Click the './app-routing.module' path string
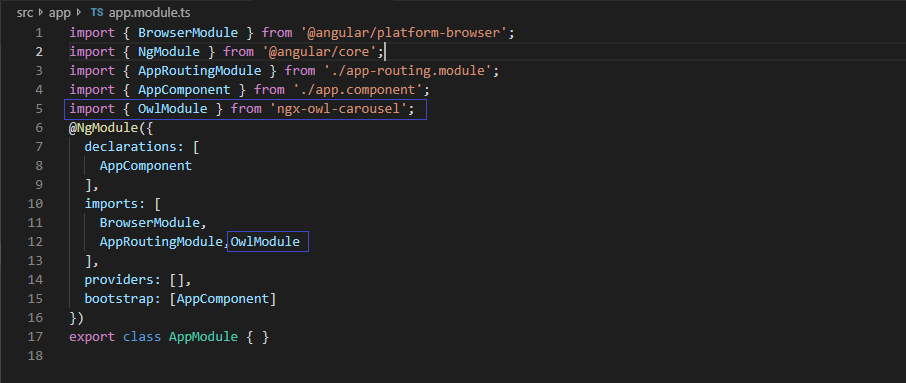Screen dimensions: 906x383 [x=404, y=71]
